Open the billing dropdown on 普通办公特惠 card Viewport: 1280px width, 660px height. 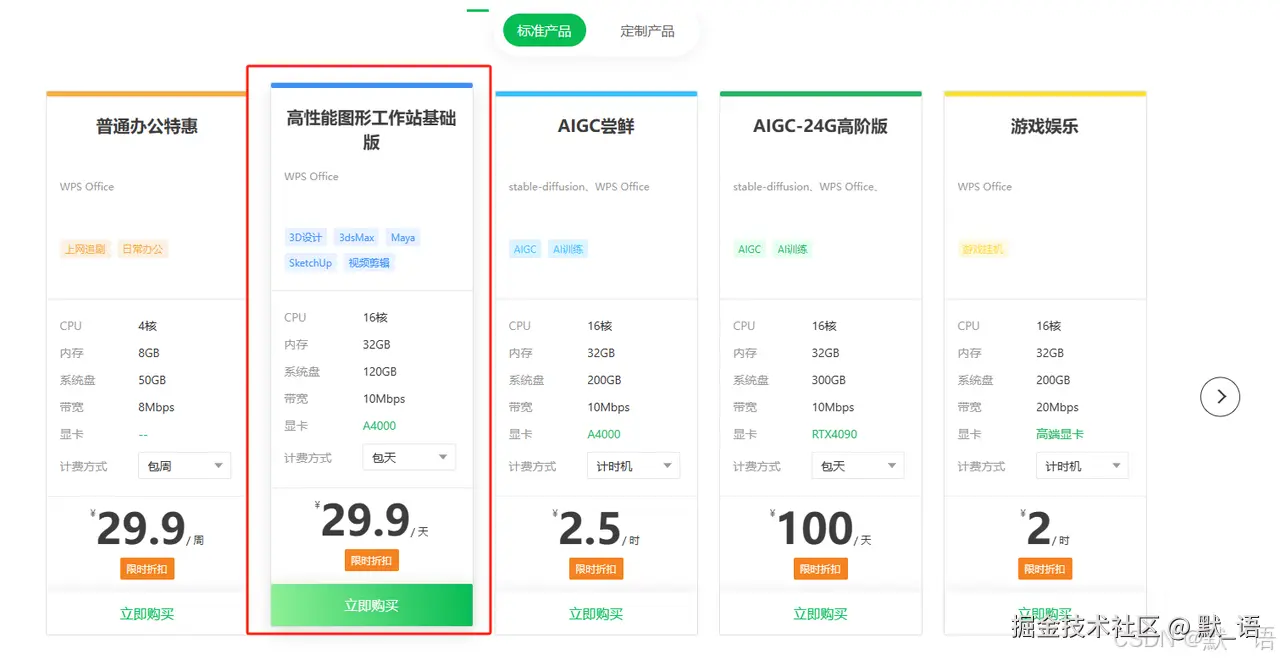(184, 465)
